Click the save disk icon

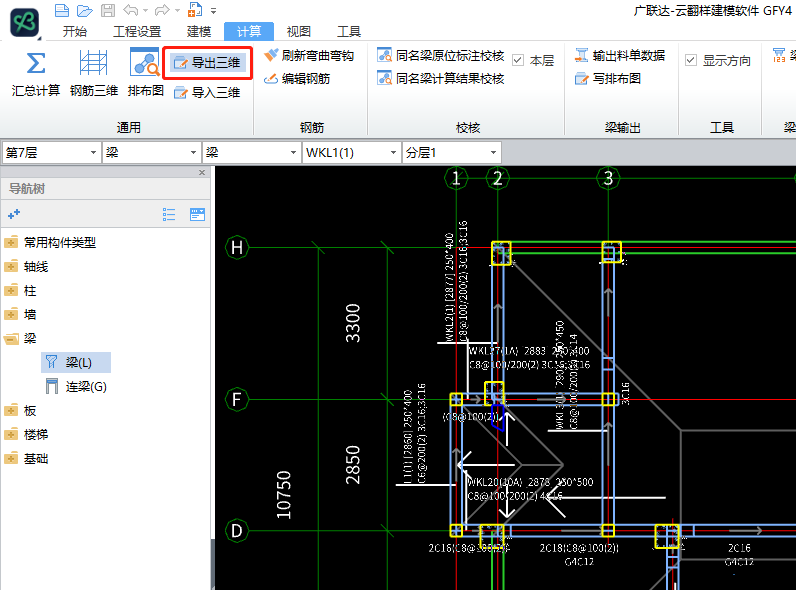[108, 10]
